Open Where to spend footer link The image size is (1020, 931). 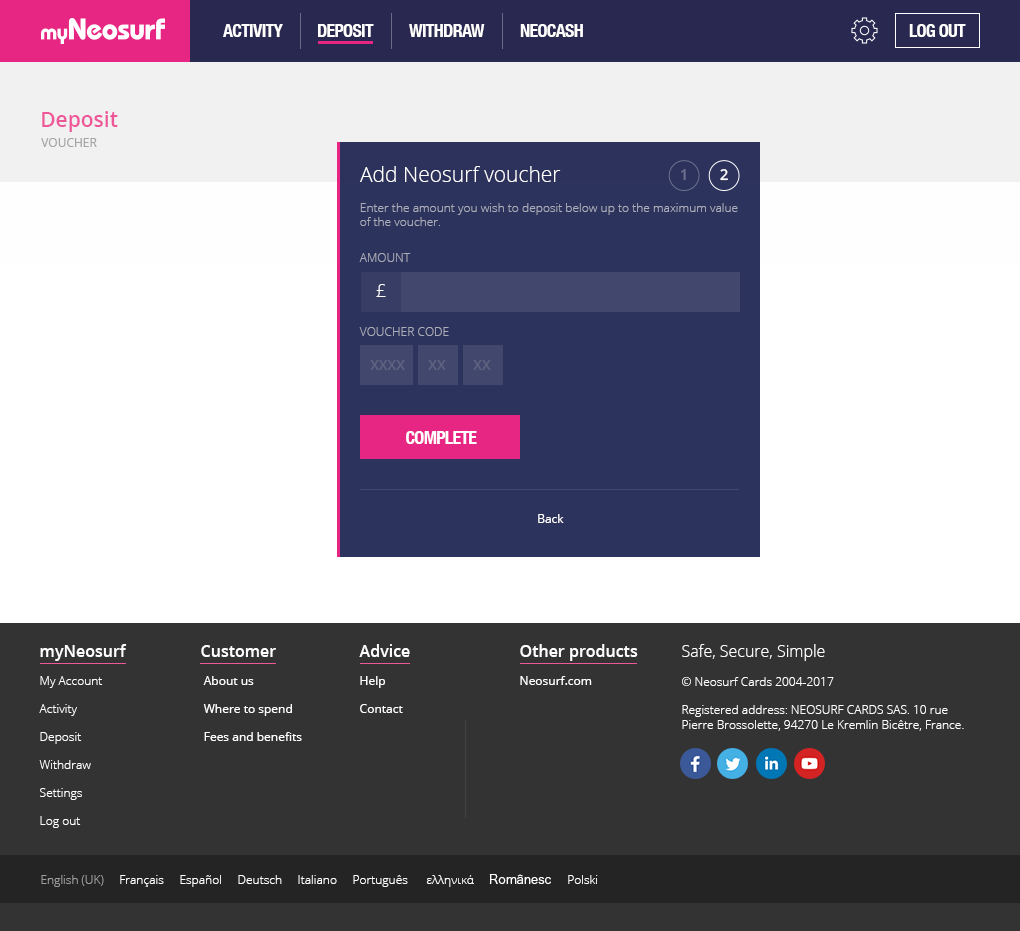click(x=248, y=708)
